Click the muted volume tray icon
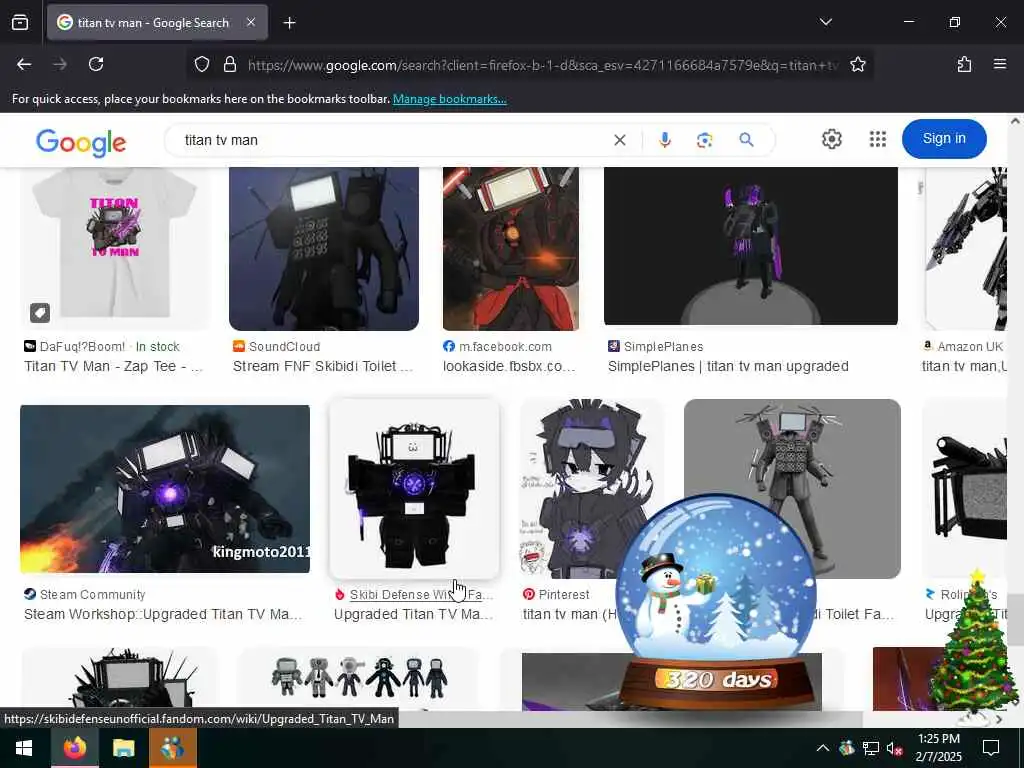Viewport: 1024px width, 768px height. (x=894, y=748)
